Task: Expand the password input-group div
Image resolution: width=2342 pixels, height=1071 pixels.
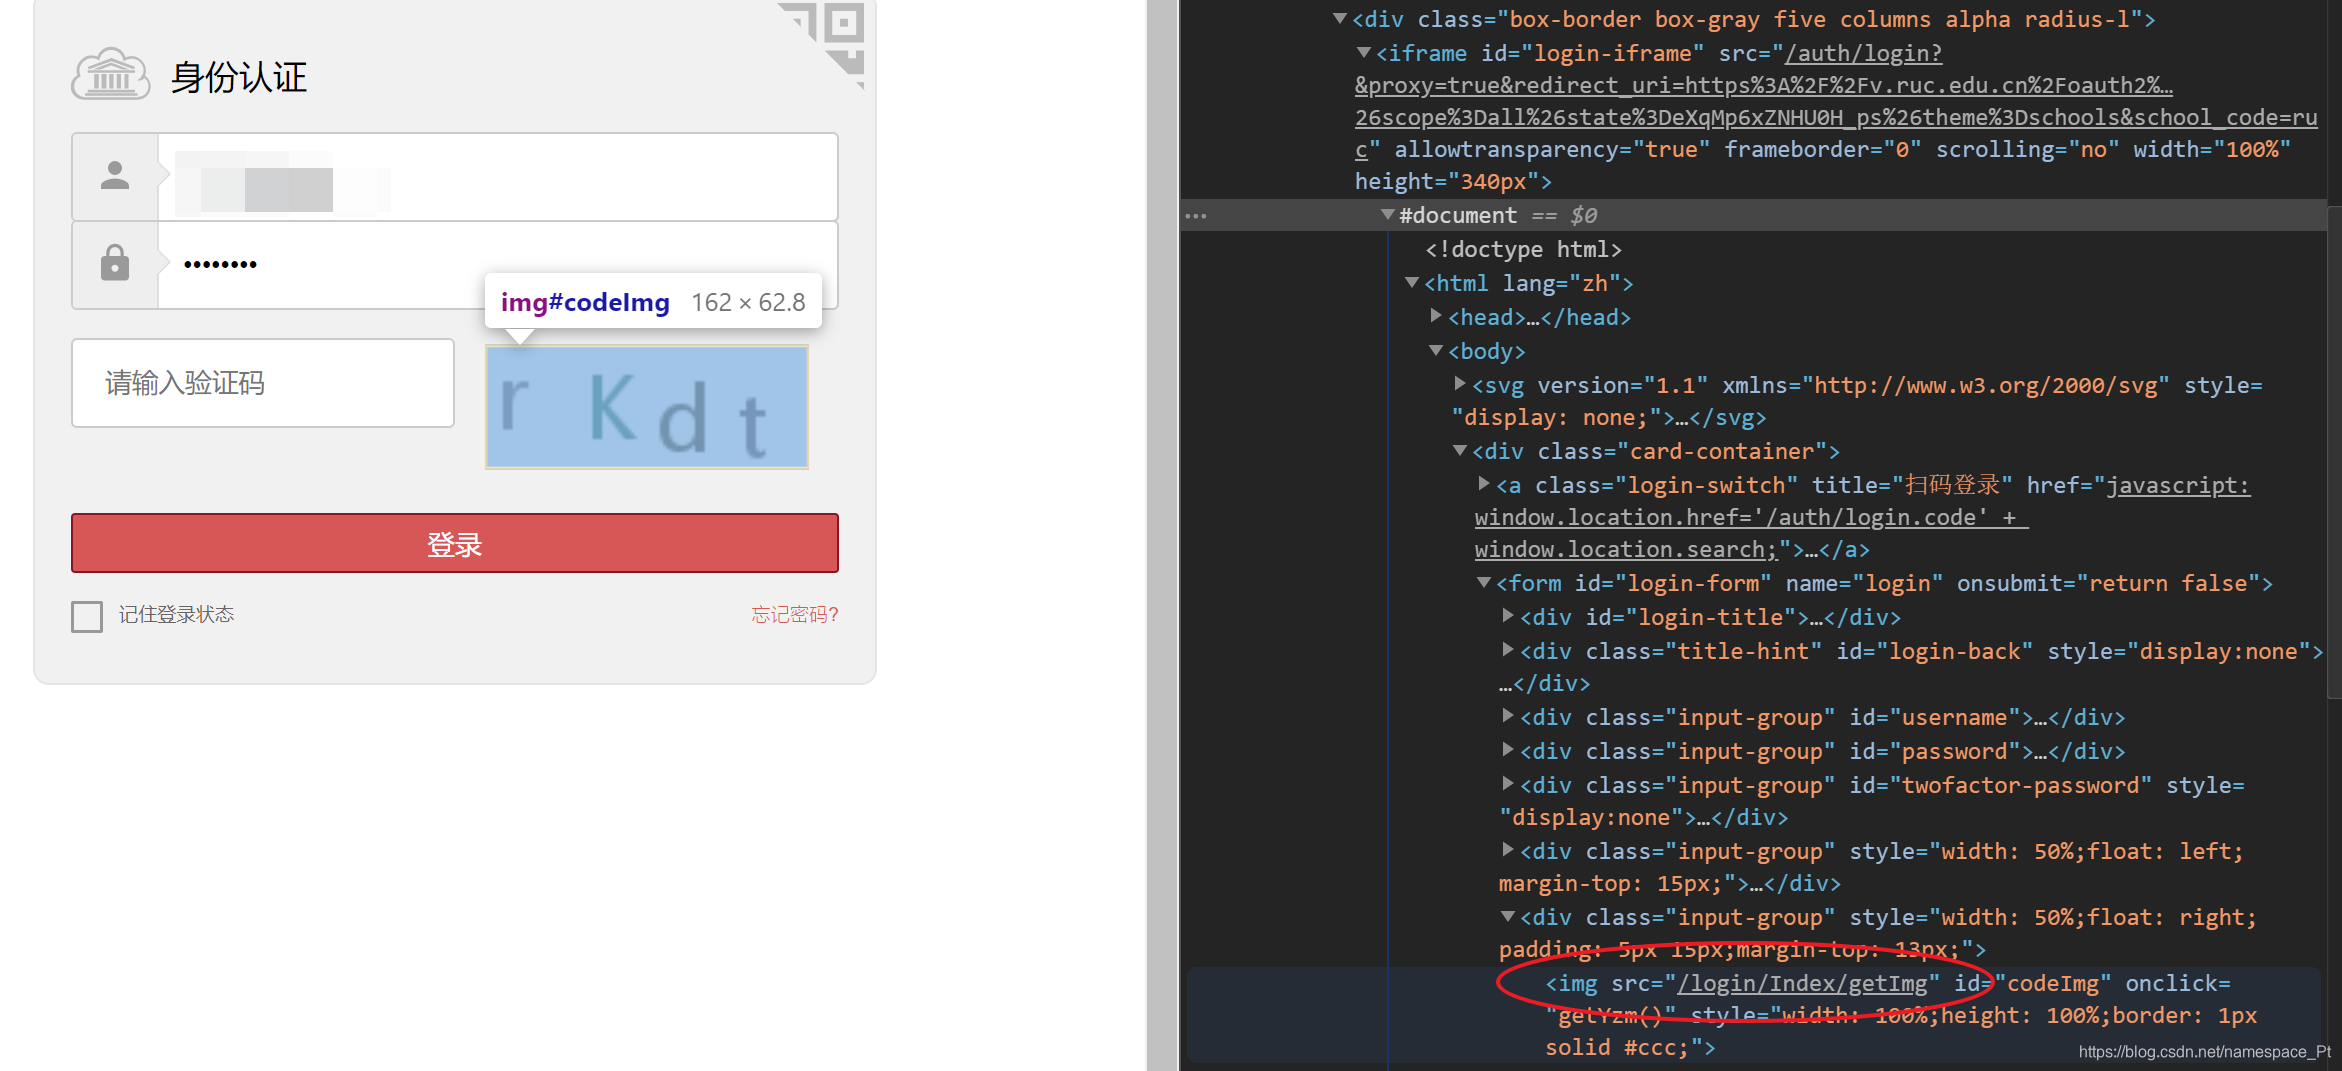Action: click(x=1508, y=750)
